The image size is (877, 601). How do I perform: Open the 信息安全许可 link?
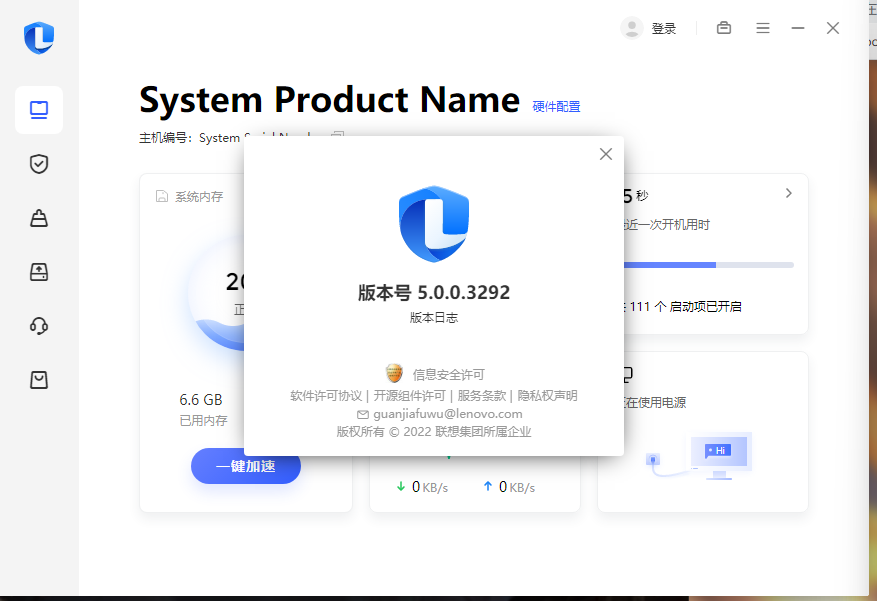point(449,375)
